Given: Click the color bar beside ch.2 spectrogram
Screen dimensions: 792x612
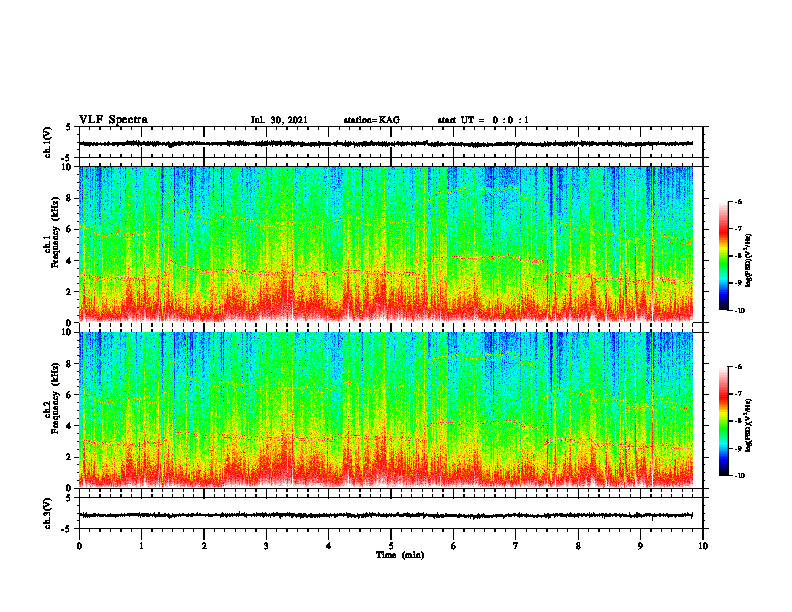Looking at the screenshot, I should click(724, 421).
